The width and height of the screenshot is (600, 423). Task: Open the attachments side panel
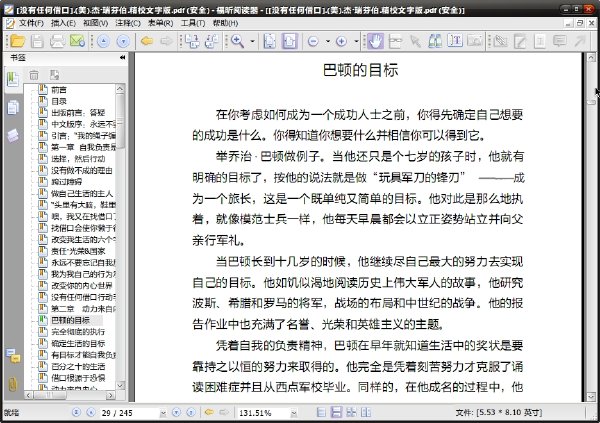pyautogui.click(x=13, y=384)
